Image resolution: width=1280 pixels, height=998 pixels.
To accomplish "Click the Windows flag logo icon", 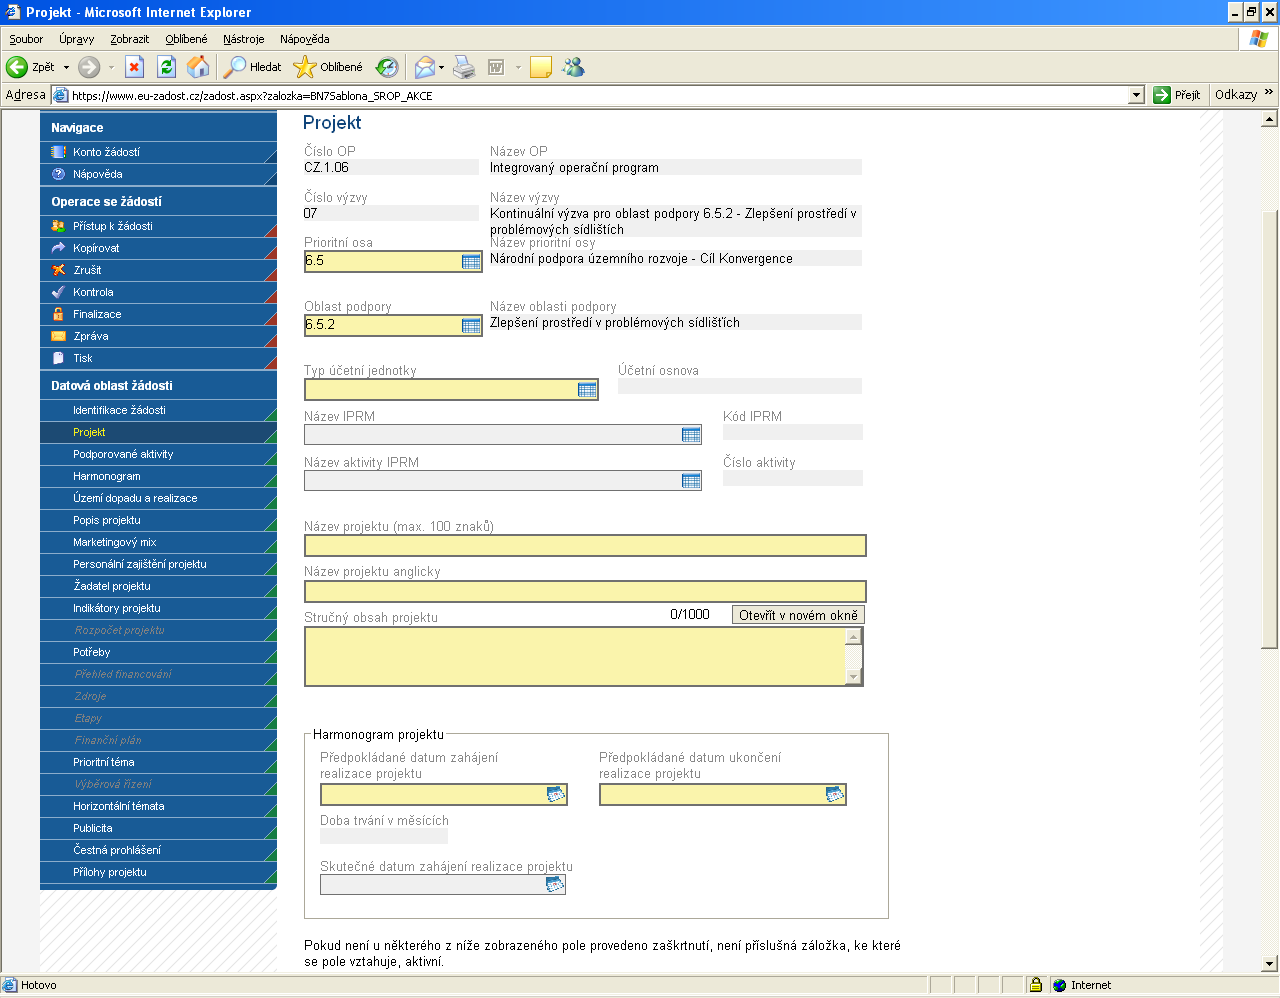I will pos(1258,39).
